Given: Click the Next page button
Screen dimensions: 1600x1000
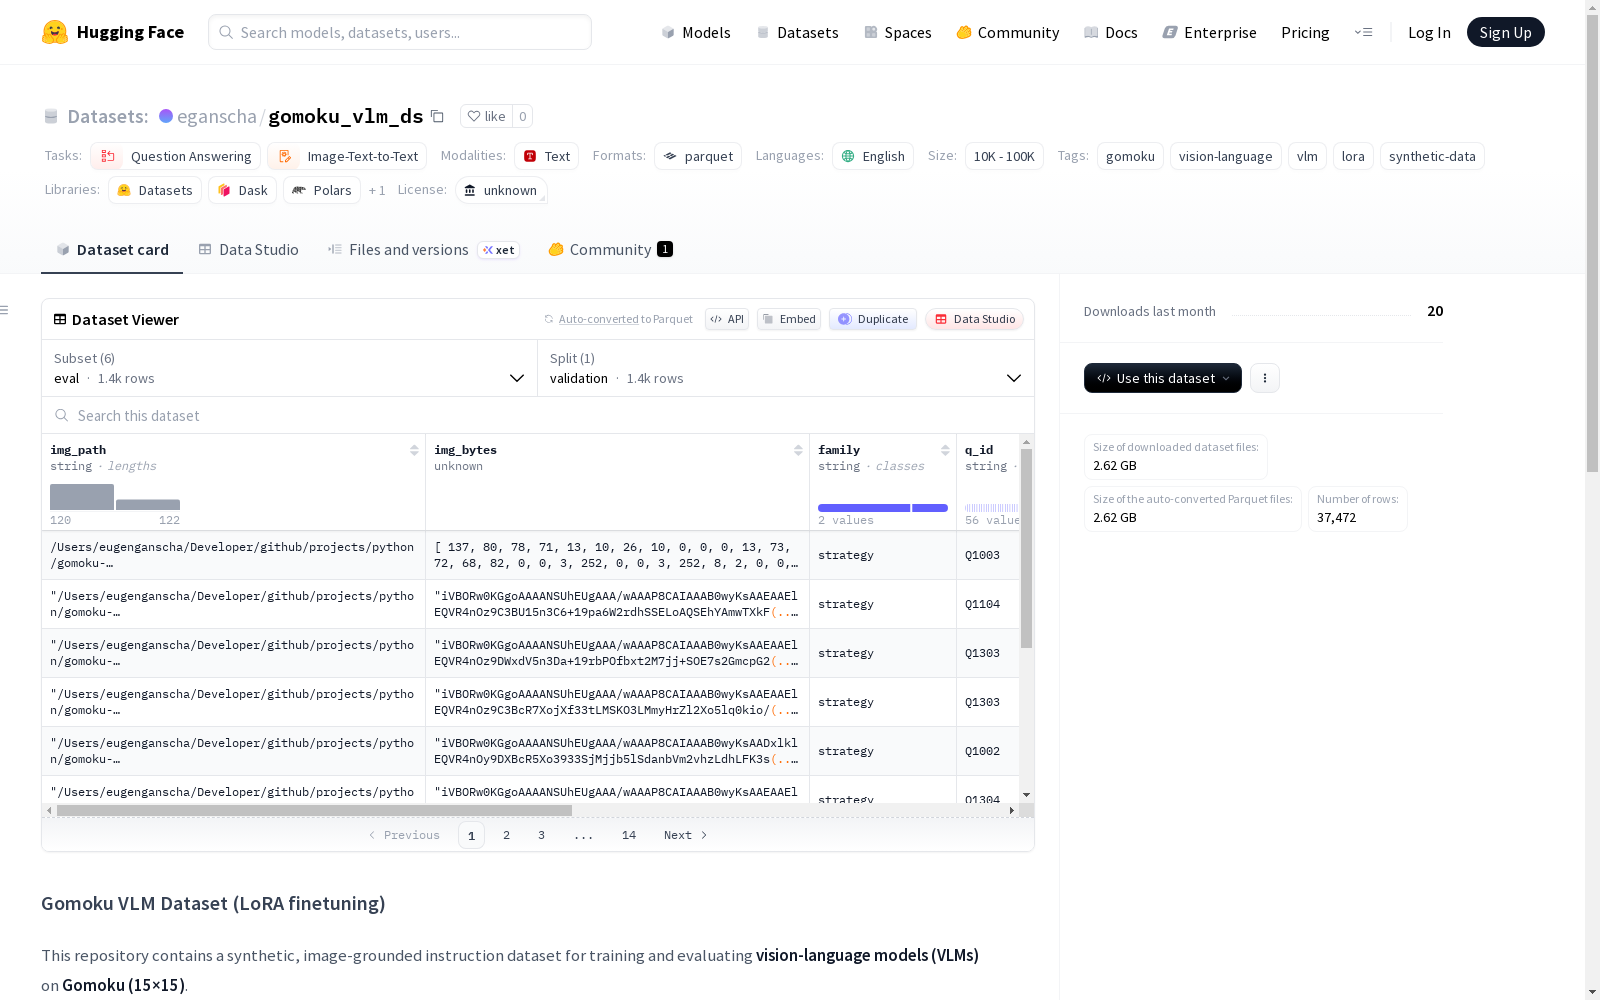Looking at the screenshot, I should 686,835.
